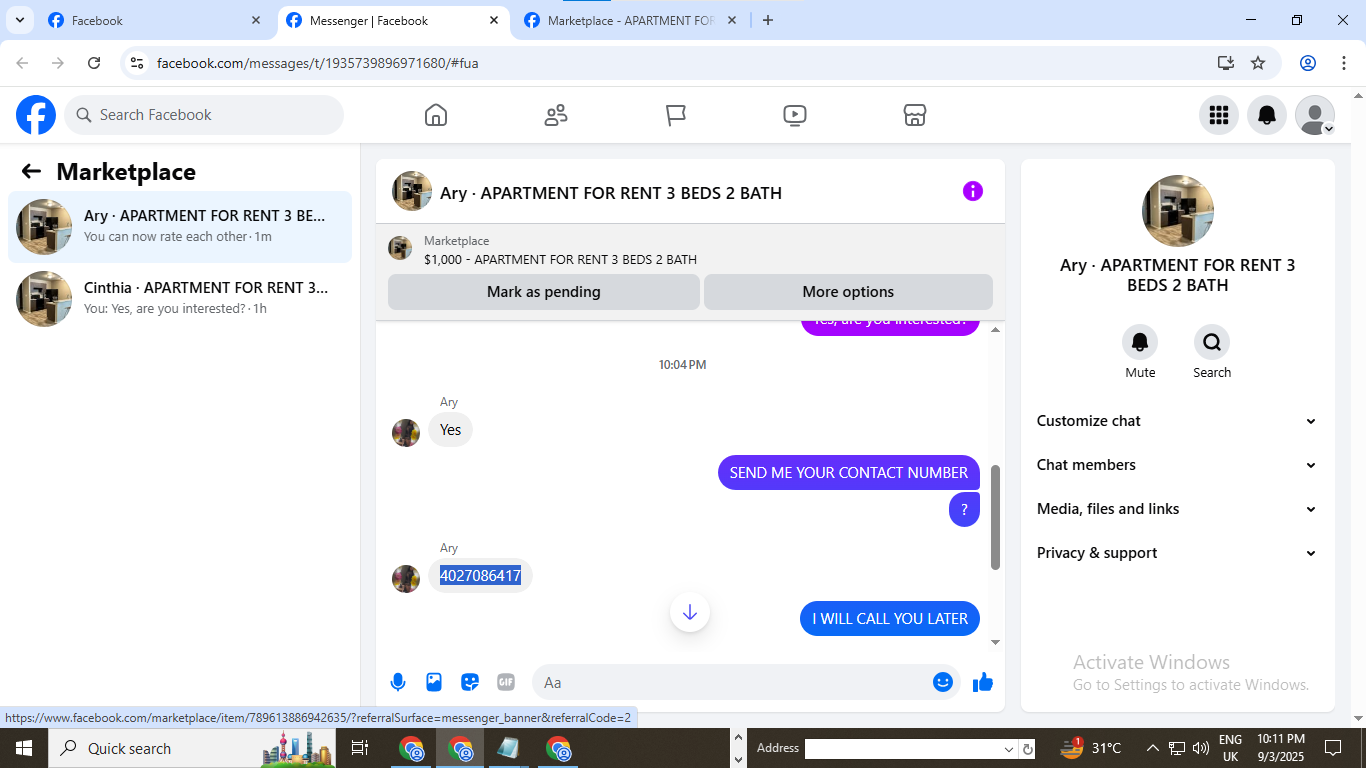View site information icon in address bar
Image resolution: width=1366 pixels, height=768 pixels.
(137, 63)
